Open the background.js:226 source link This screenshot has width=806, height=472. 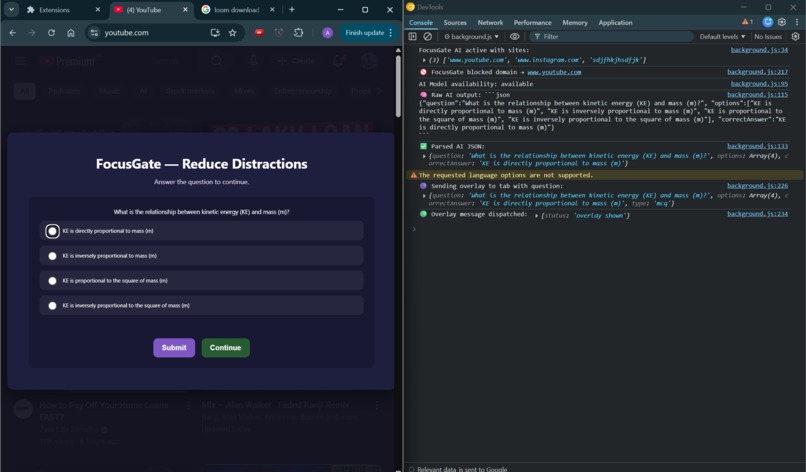coord(757,186)
